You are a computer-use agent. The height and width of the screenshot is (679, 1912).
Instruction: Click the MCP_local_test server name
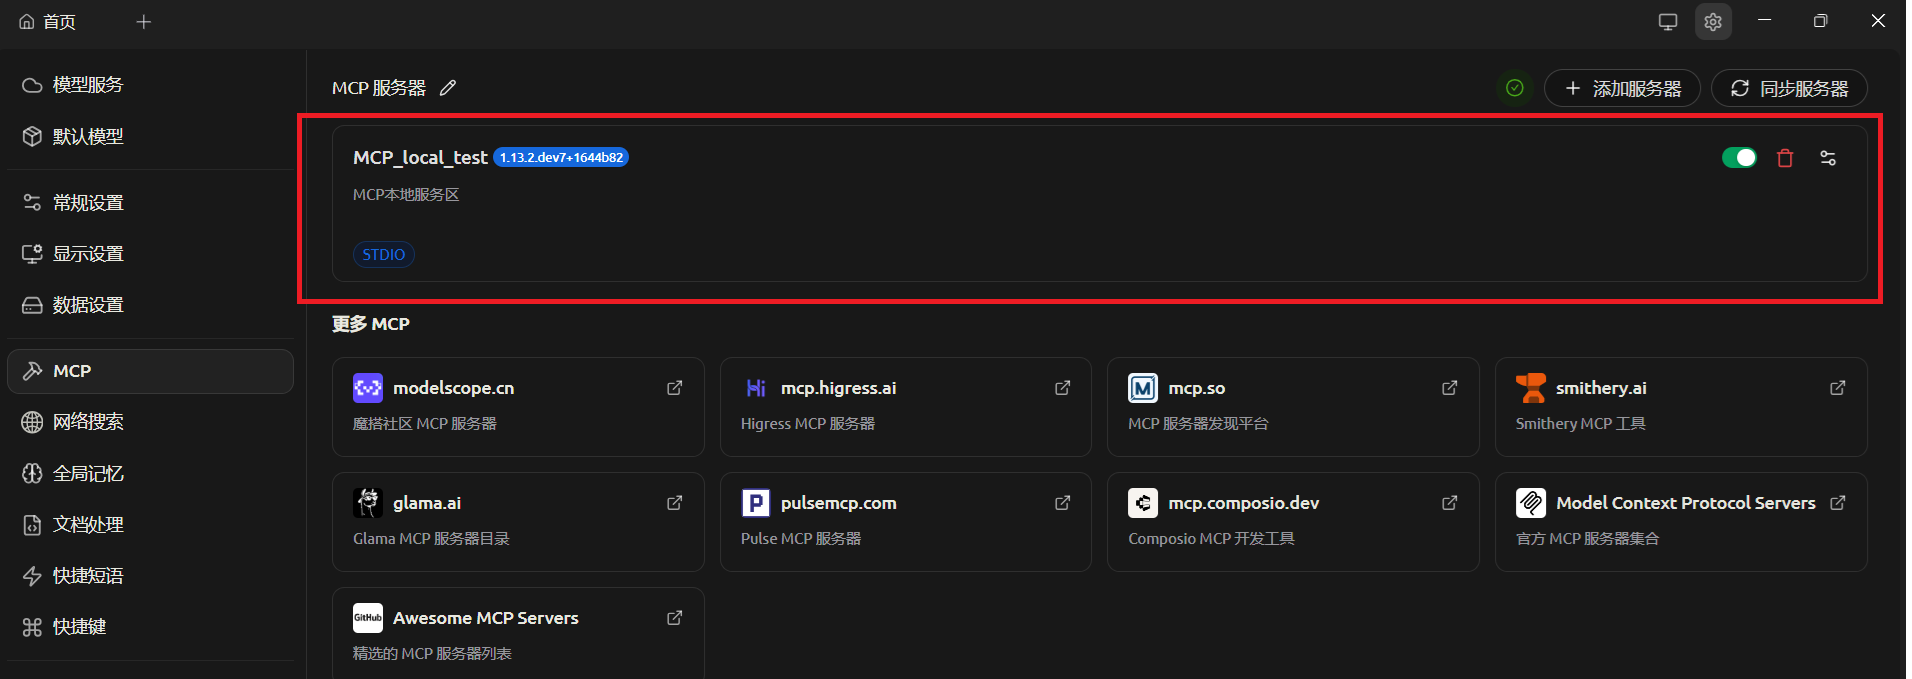[420, 158]
